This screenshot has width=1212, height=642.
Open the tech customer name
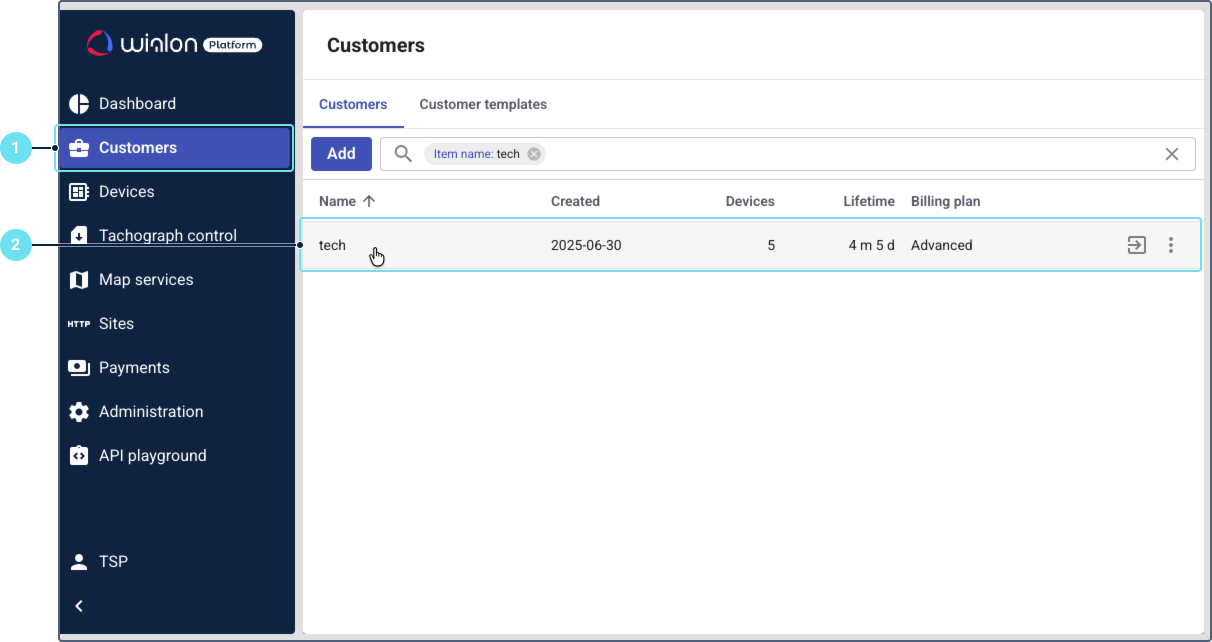[x=332, y=245]
